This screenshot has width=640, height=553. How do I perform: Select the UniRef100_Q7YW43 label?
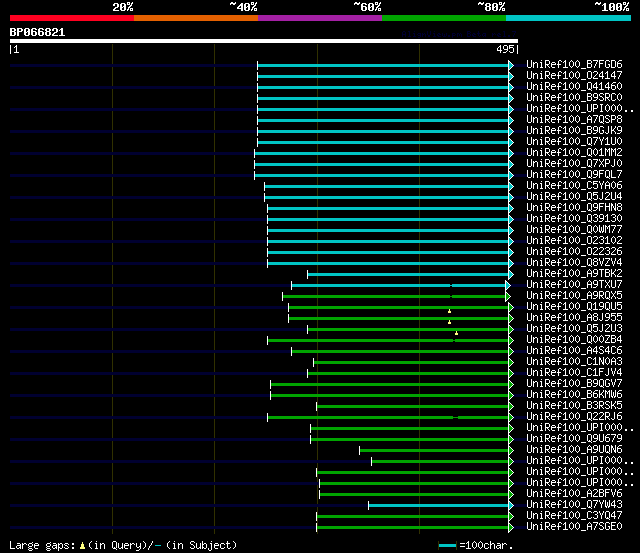(x=574, y=505)
